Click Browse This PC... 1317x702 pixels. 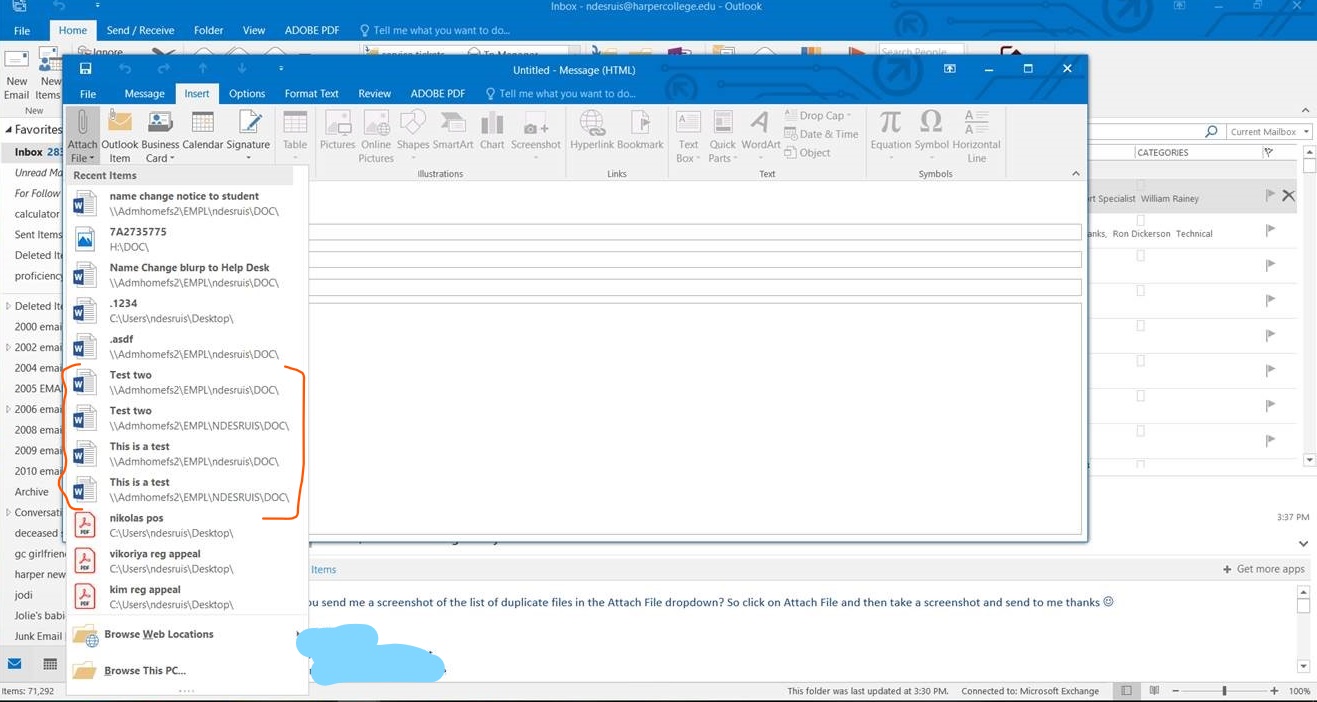pos(187,671)
